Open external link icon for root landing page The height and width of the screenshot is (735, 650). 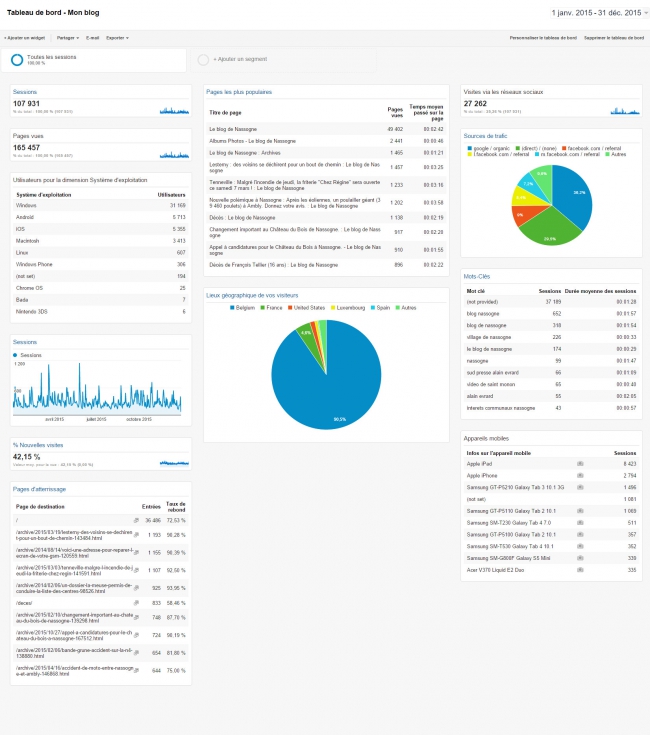point(136,520)
